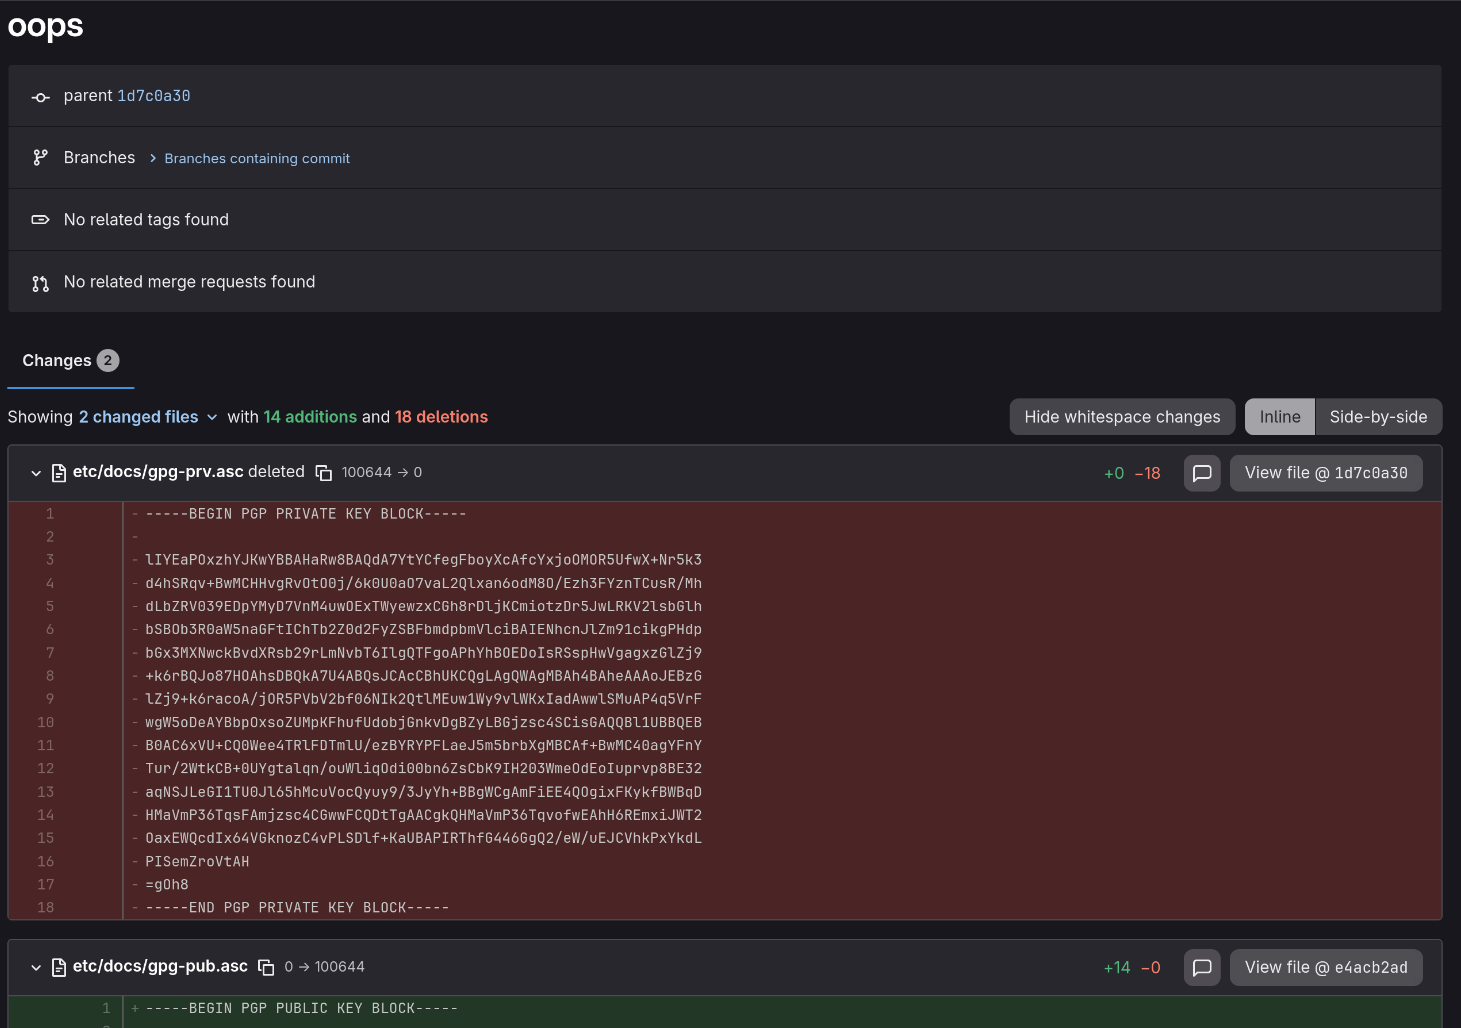Click line number 1 in gpg-prv.asc diff
1461x1028 pixels.
[50, 514]
